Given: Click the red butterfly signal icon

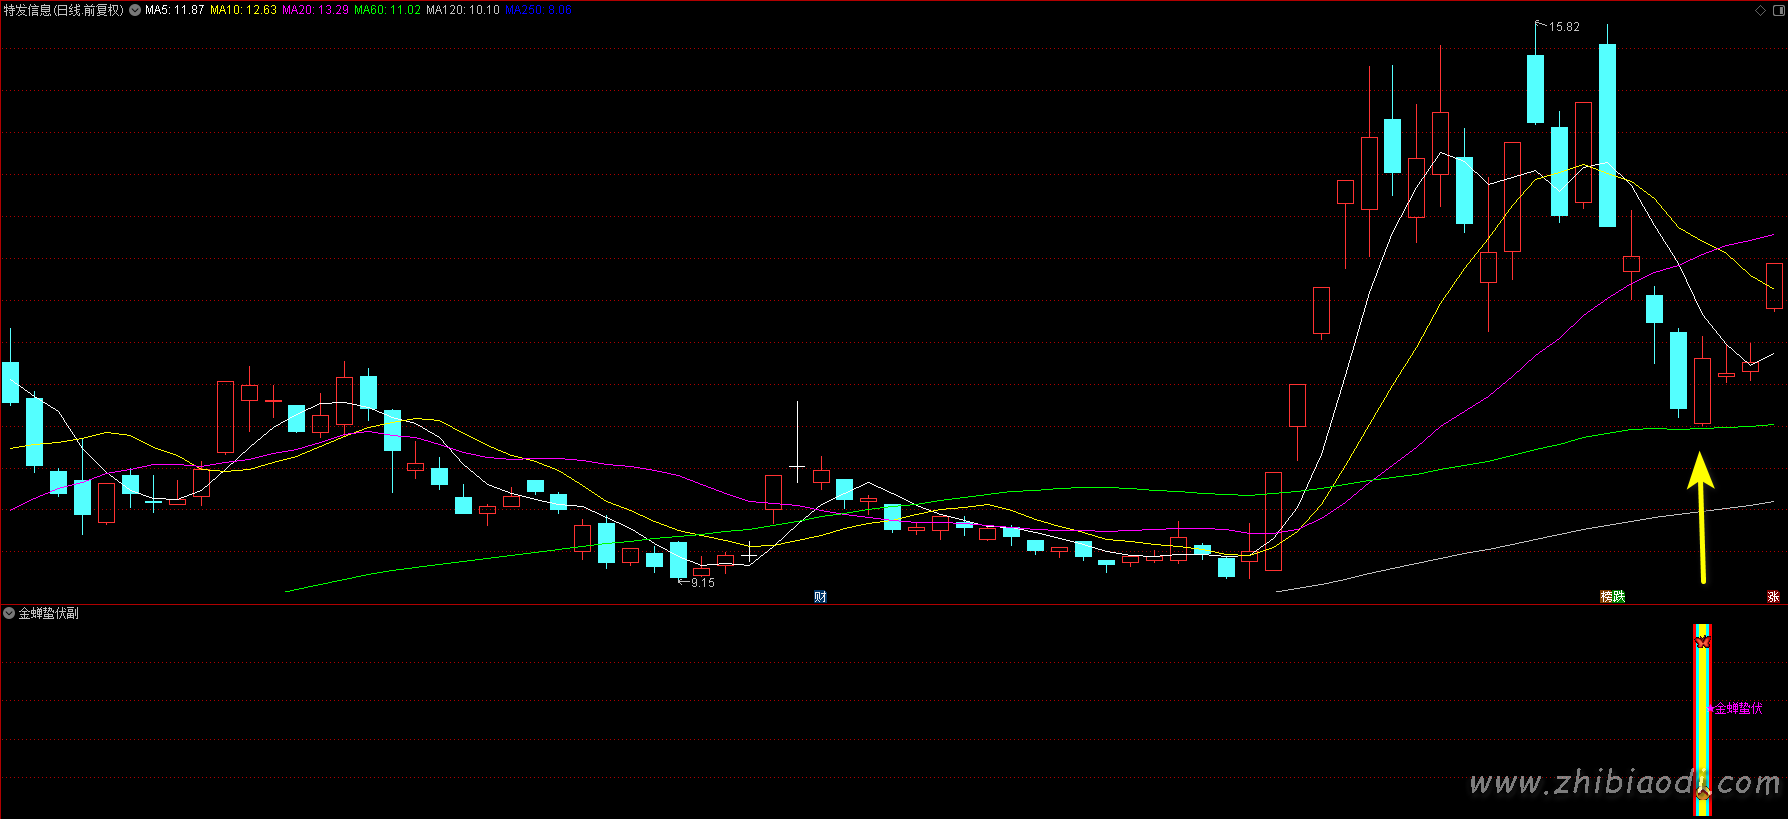Looking at the screenshot, I should 1702,642.
